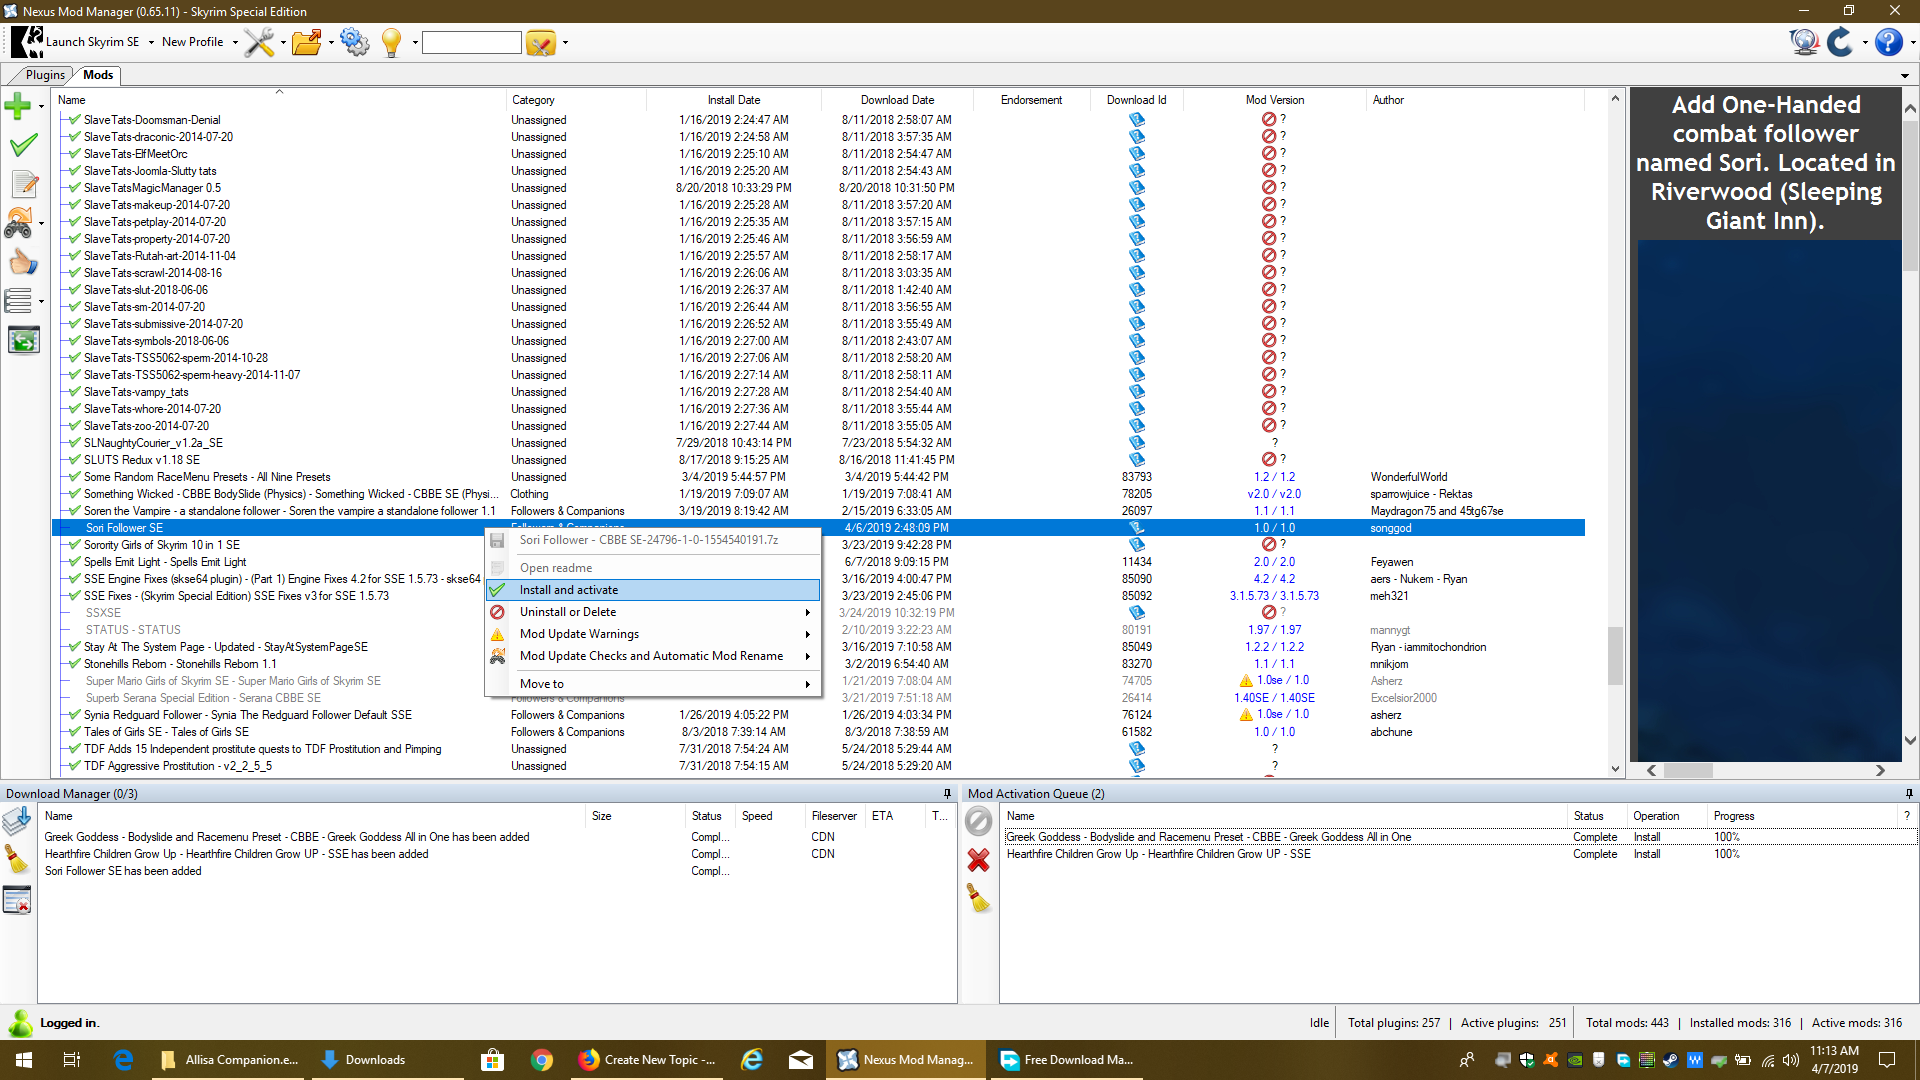This screenshot has width=1920, height=1080.
Task: Open the tools wrench icon in toolbar
Action: coord(259,42)
